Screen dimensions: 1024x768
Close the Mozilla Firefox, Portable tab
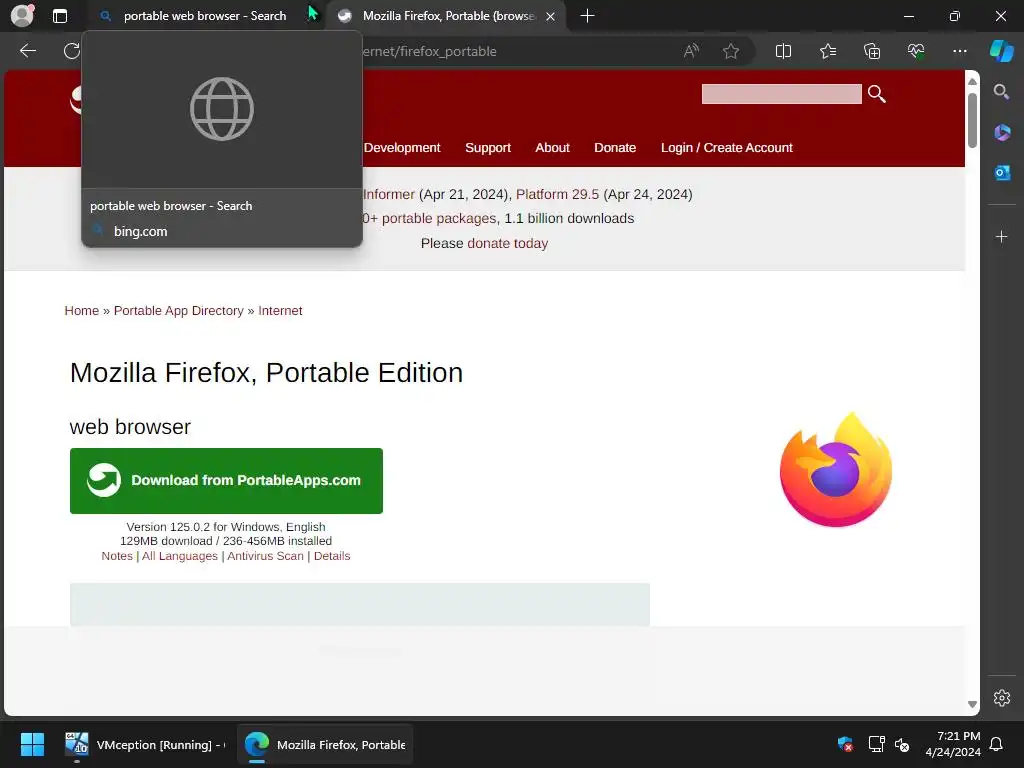point(551,16)
